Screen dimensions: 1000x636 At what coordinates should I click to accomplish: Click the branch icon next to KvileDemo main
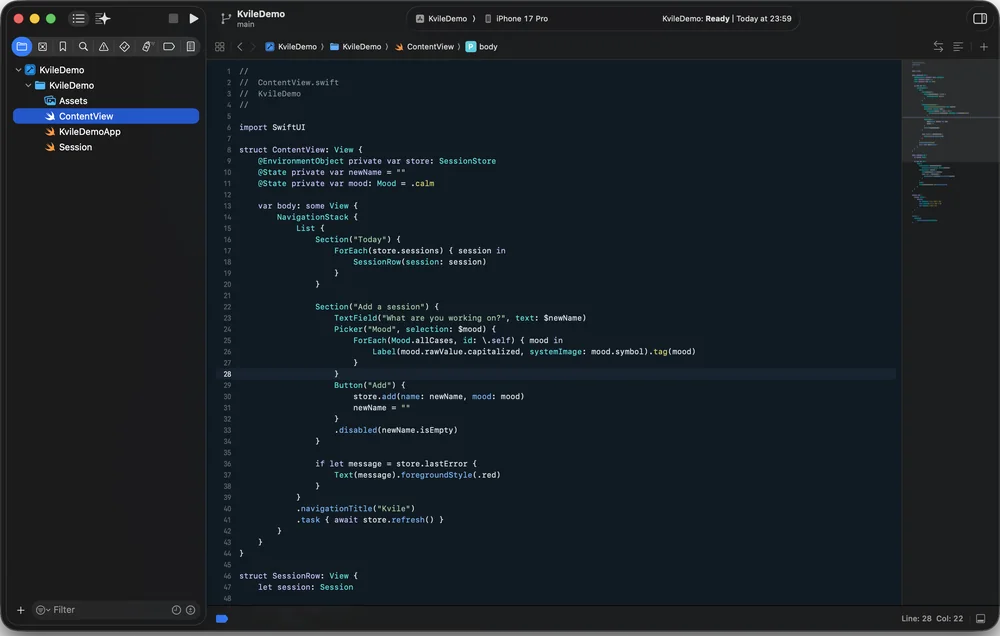click(x=225, y=18)
